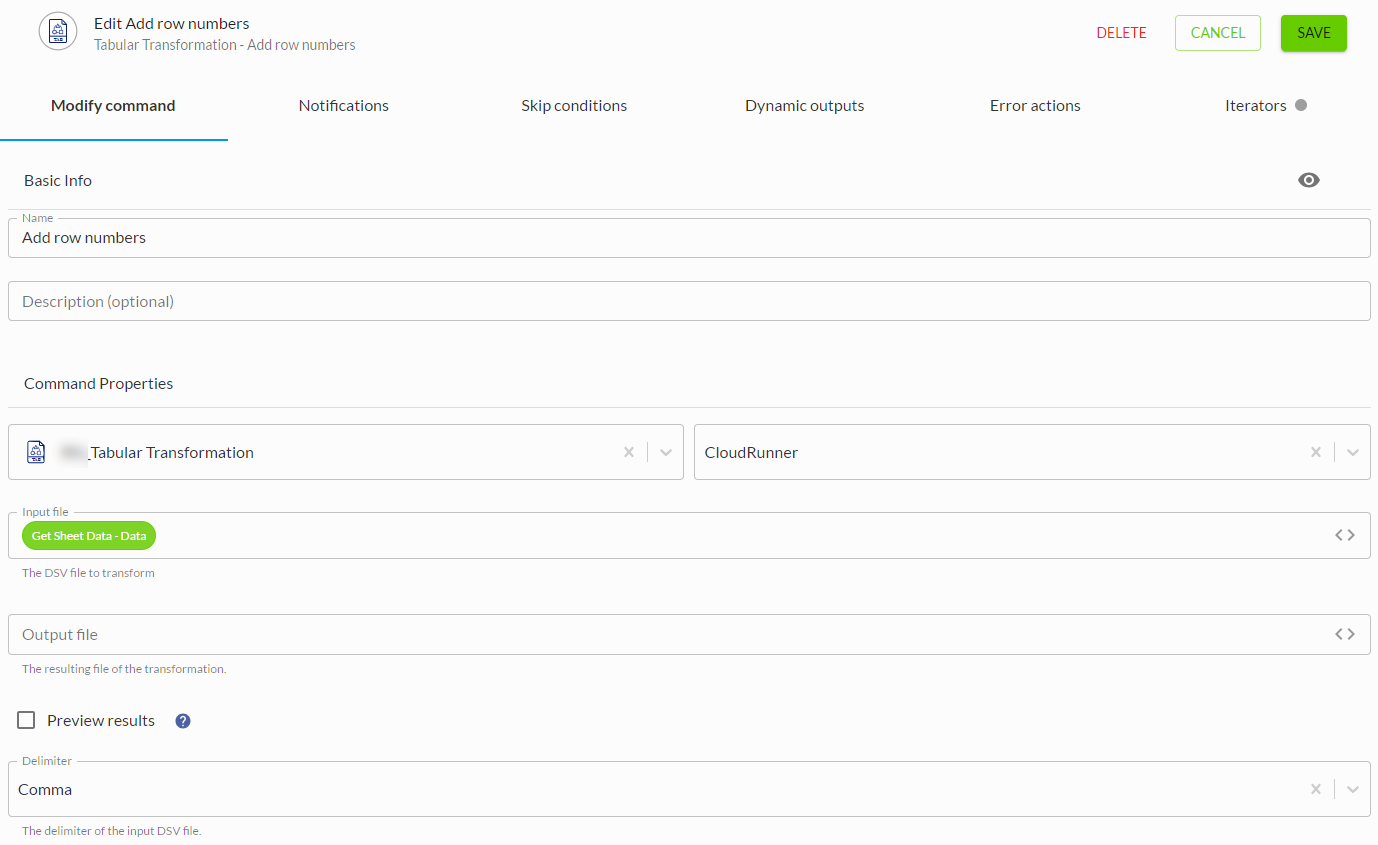Enable the Preview results checkbox
The width and height of the screenshot is (1378, 845).
(x=27, y=720)
